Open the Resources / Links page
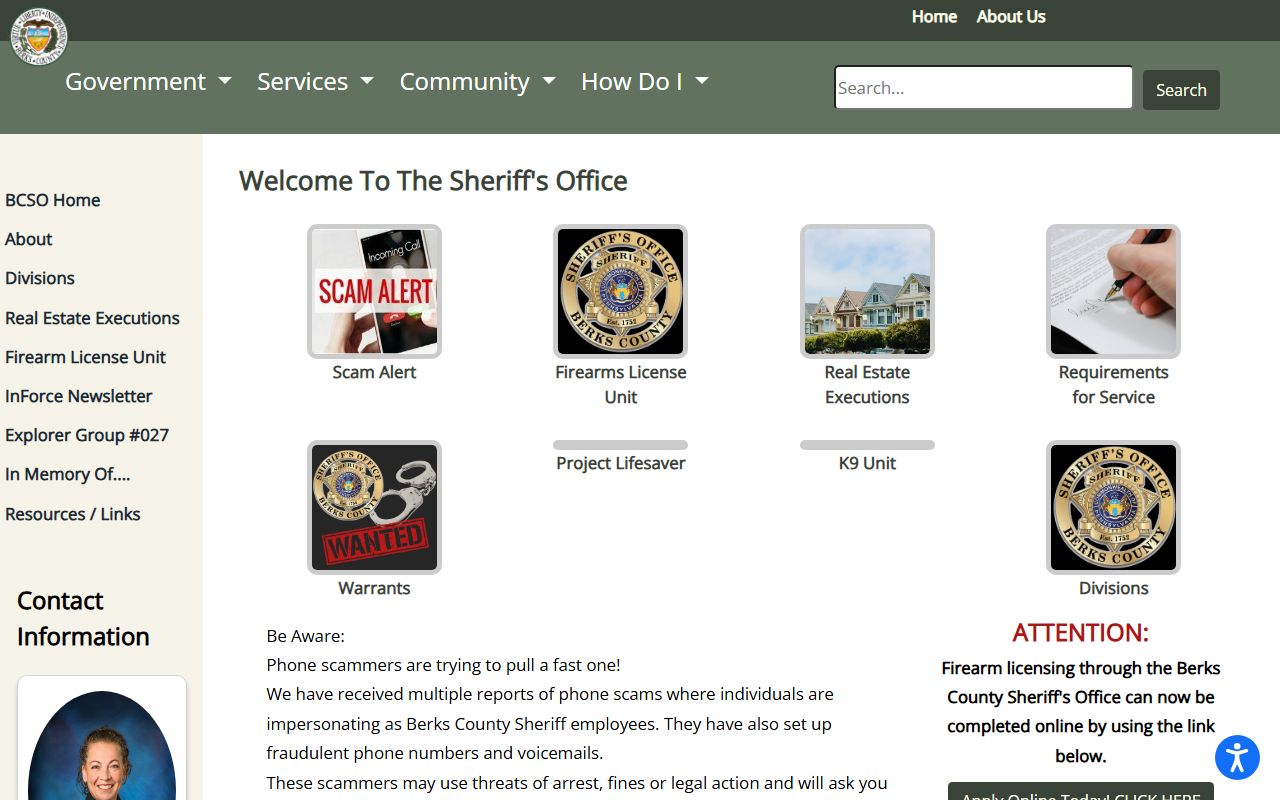1280x800 pixels. pyautogui.click(x=73, y=514)
